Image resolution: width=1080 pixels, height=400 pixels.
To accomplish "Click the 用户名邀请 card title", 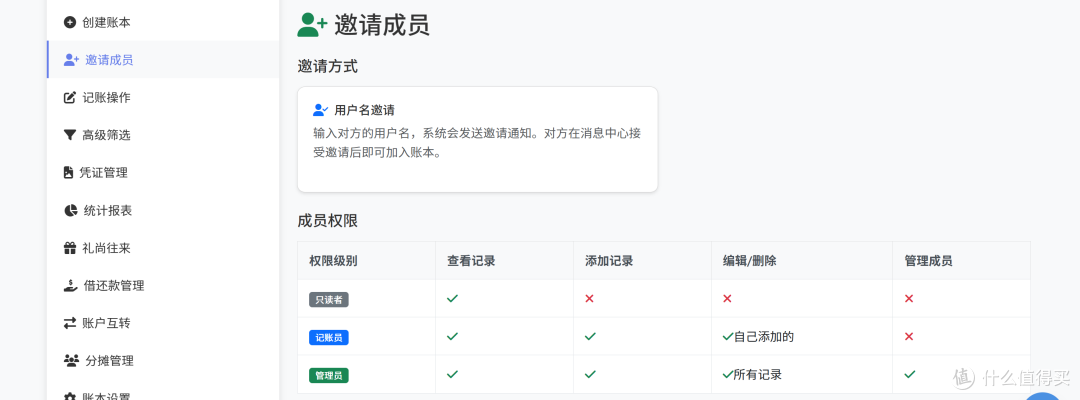I will click(x=364, y=110).
